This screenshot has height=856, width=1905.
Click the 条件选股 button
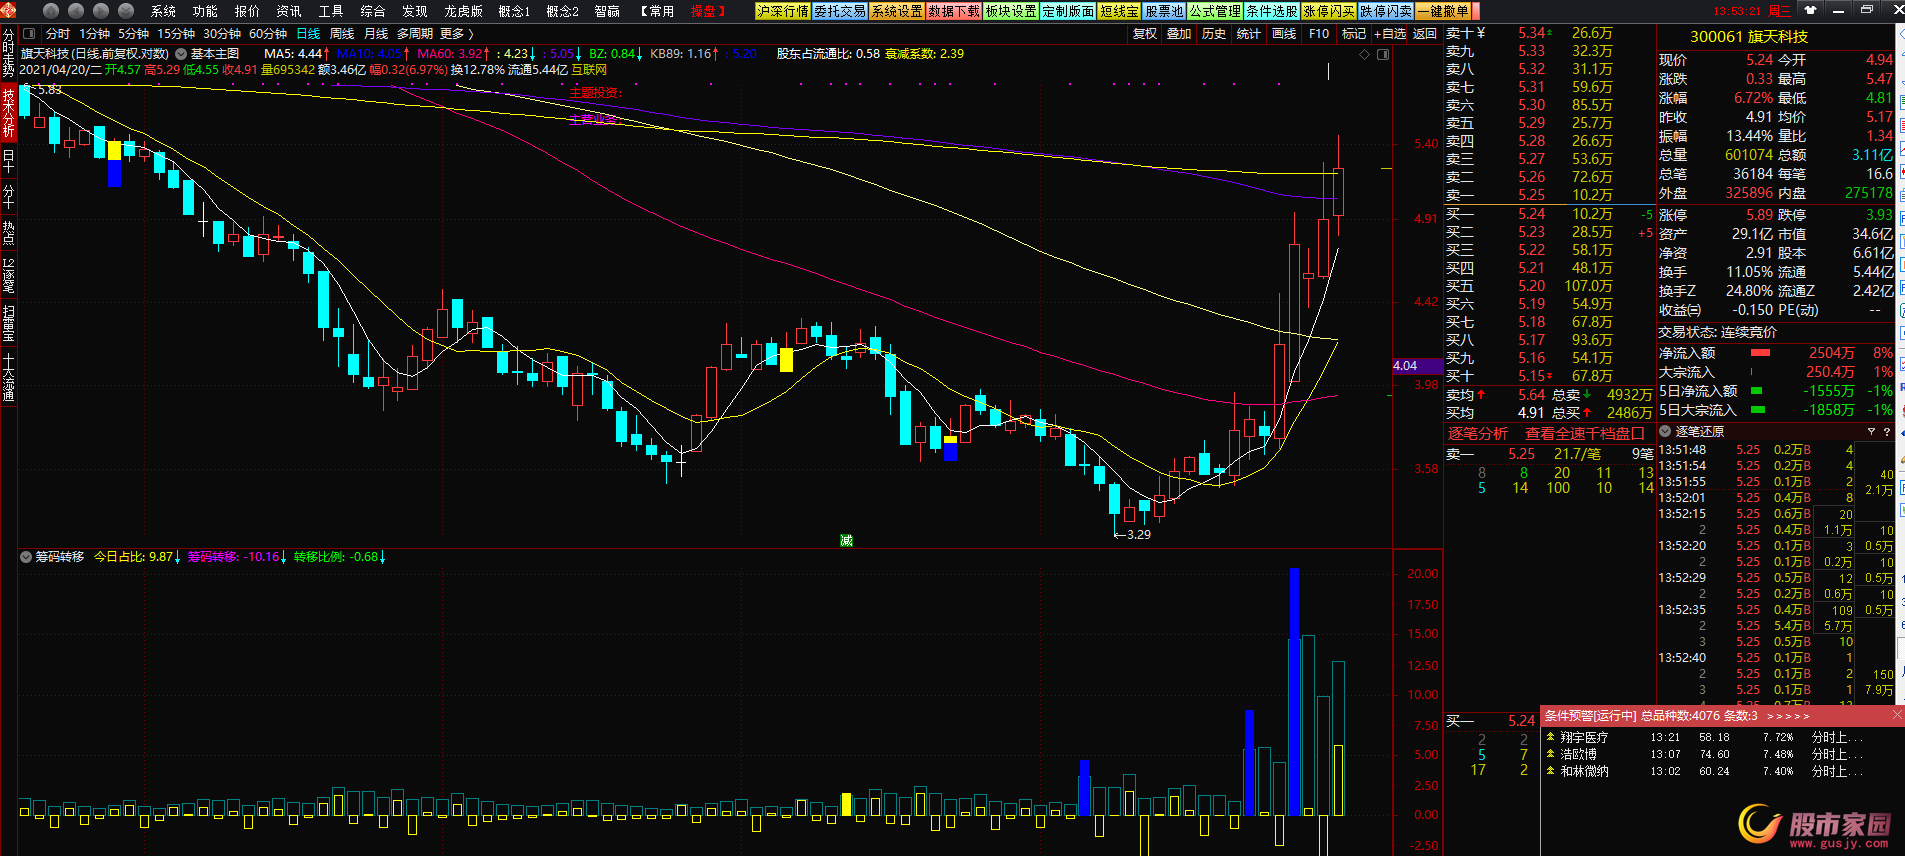coord(1272,11)
